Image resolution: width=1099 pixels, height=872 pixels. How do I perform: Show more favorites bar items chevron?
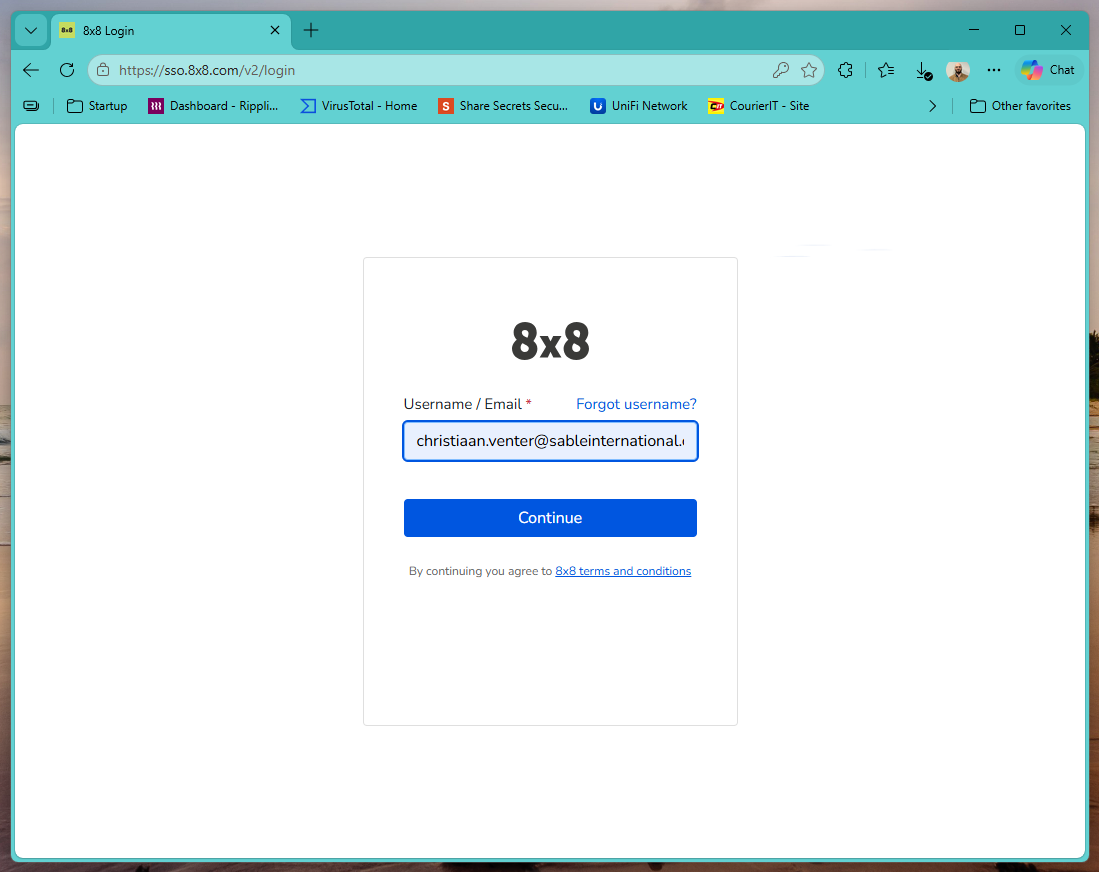pos(932,106)
